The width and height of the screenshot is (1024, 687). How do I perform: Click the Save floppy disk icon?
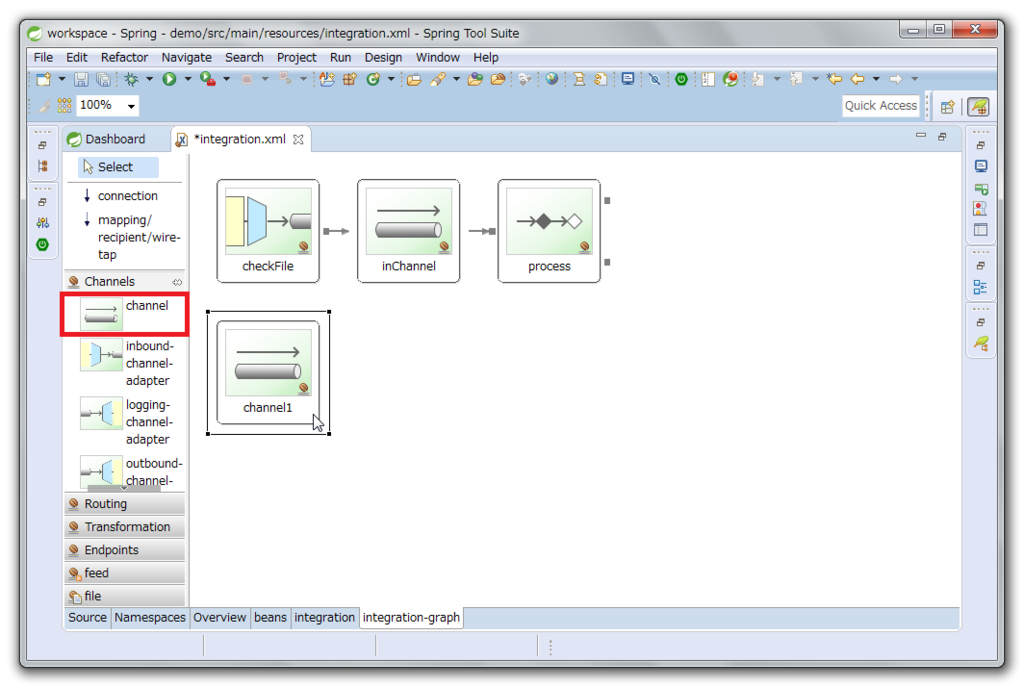point(81,80)
